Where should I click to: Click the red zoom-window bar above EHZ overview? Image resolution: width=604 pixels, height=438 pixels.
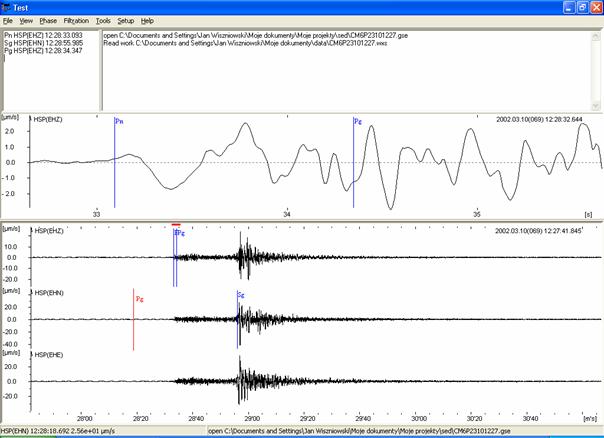(x=176, y=225)
